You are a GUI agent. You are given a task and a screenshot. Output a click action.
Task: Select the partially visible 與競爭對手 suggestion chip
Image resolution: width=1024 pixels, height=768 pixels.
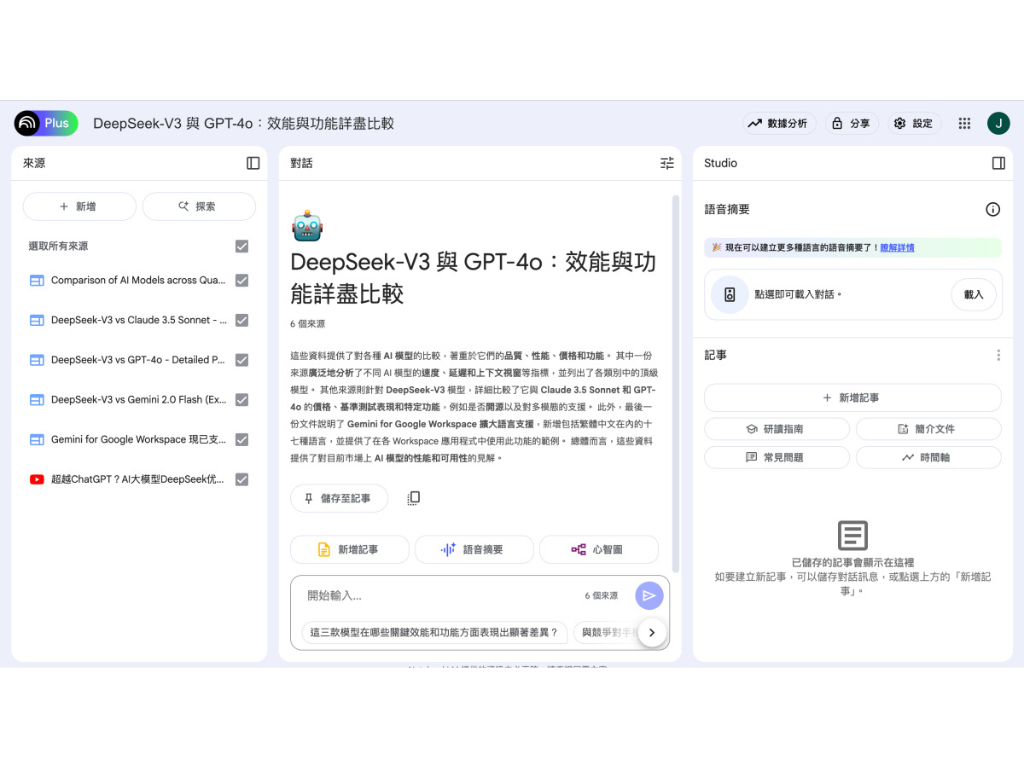[x=606, y=632]
